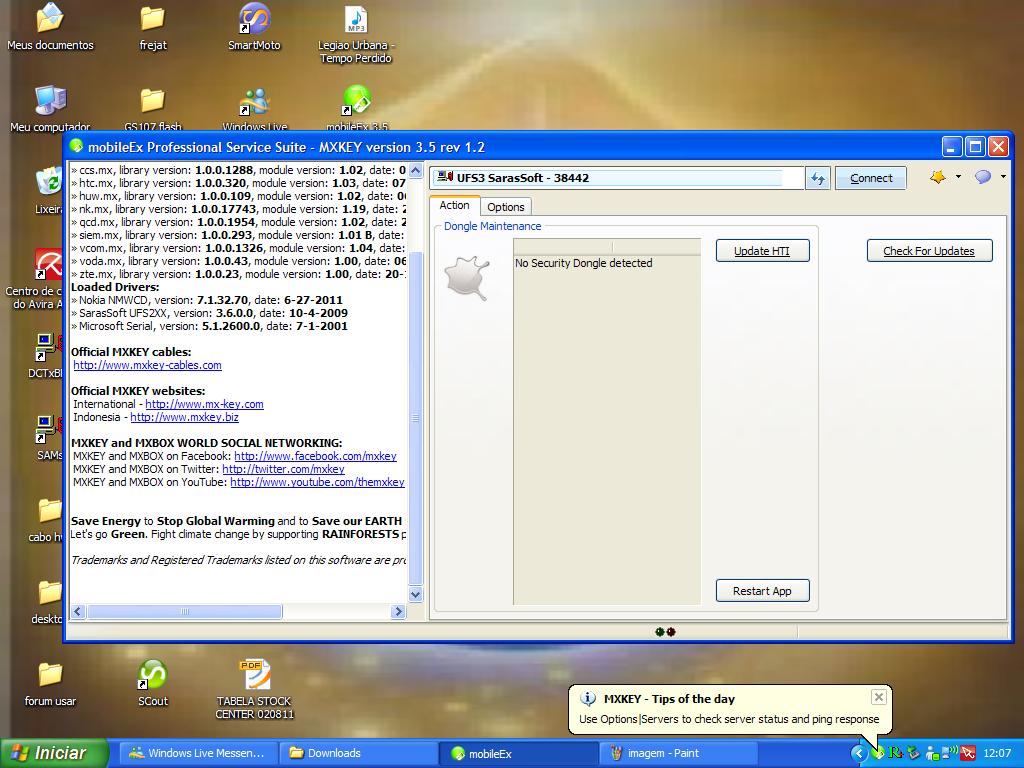Click the yellow star icon in toolbar
The image size is (1024, 768).
click(937, 177)
